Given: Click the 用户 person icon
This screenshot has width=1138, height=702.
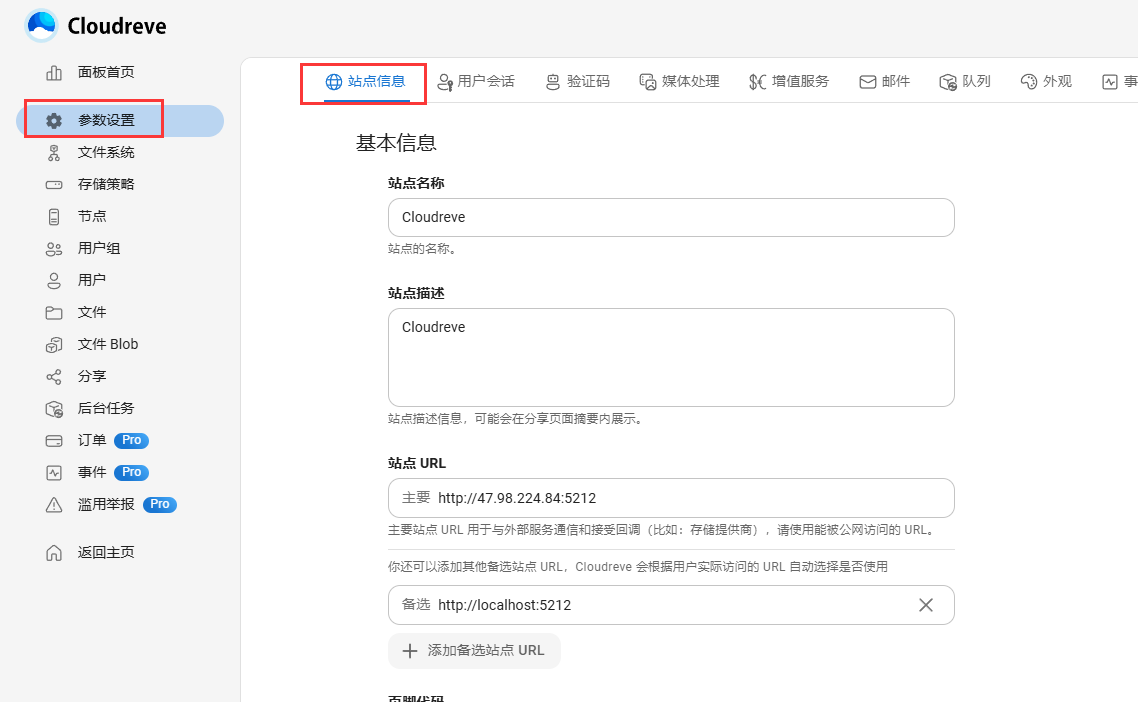Looking at the screenshot, I should (x=54, y=280).
